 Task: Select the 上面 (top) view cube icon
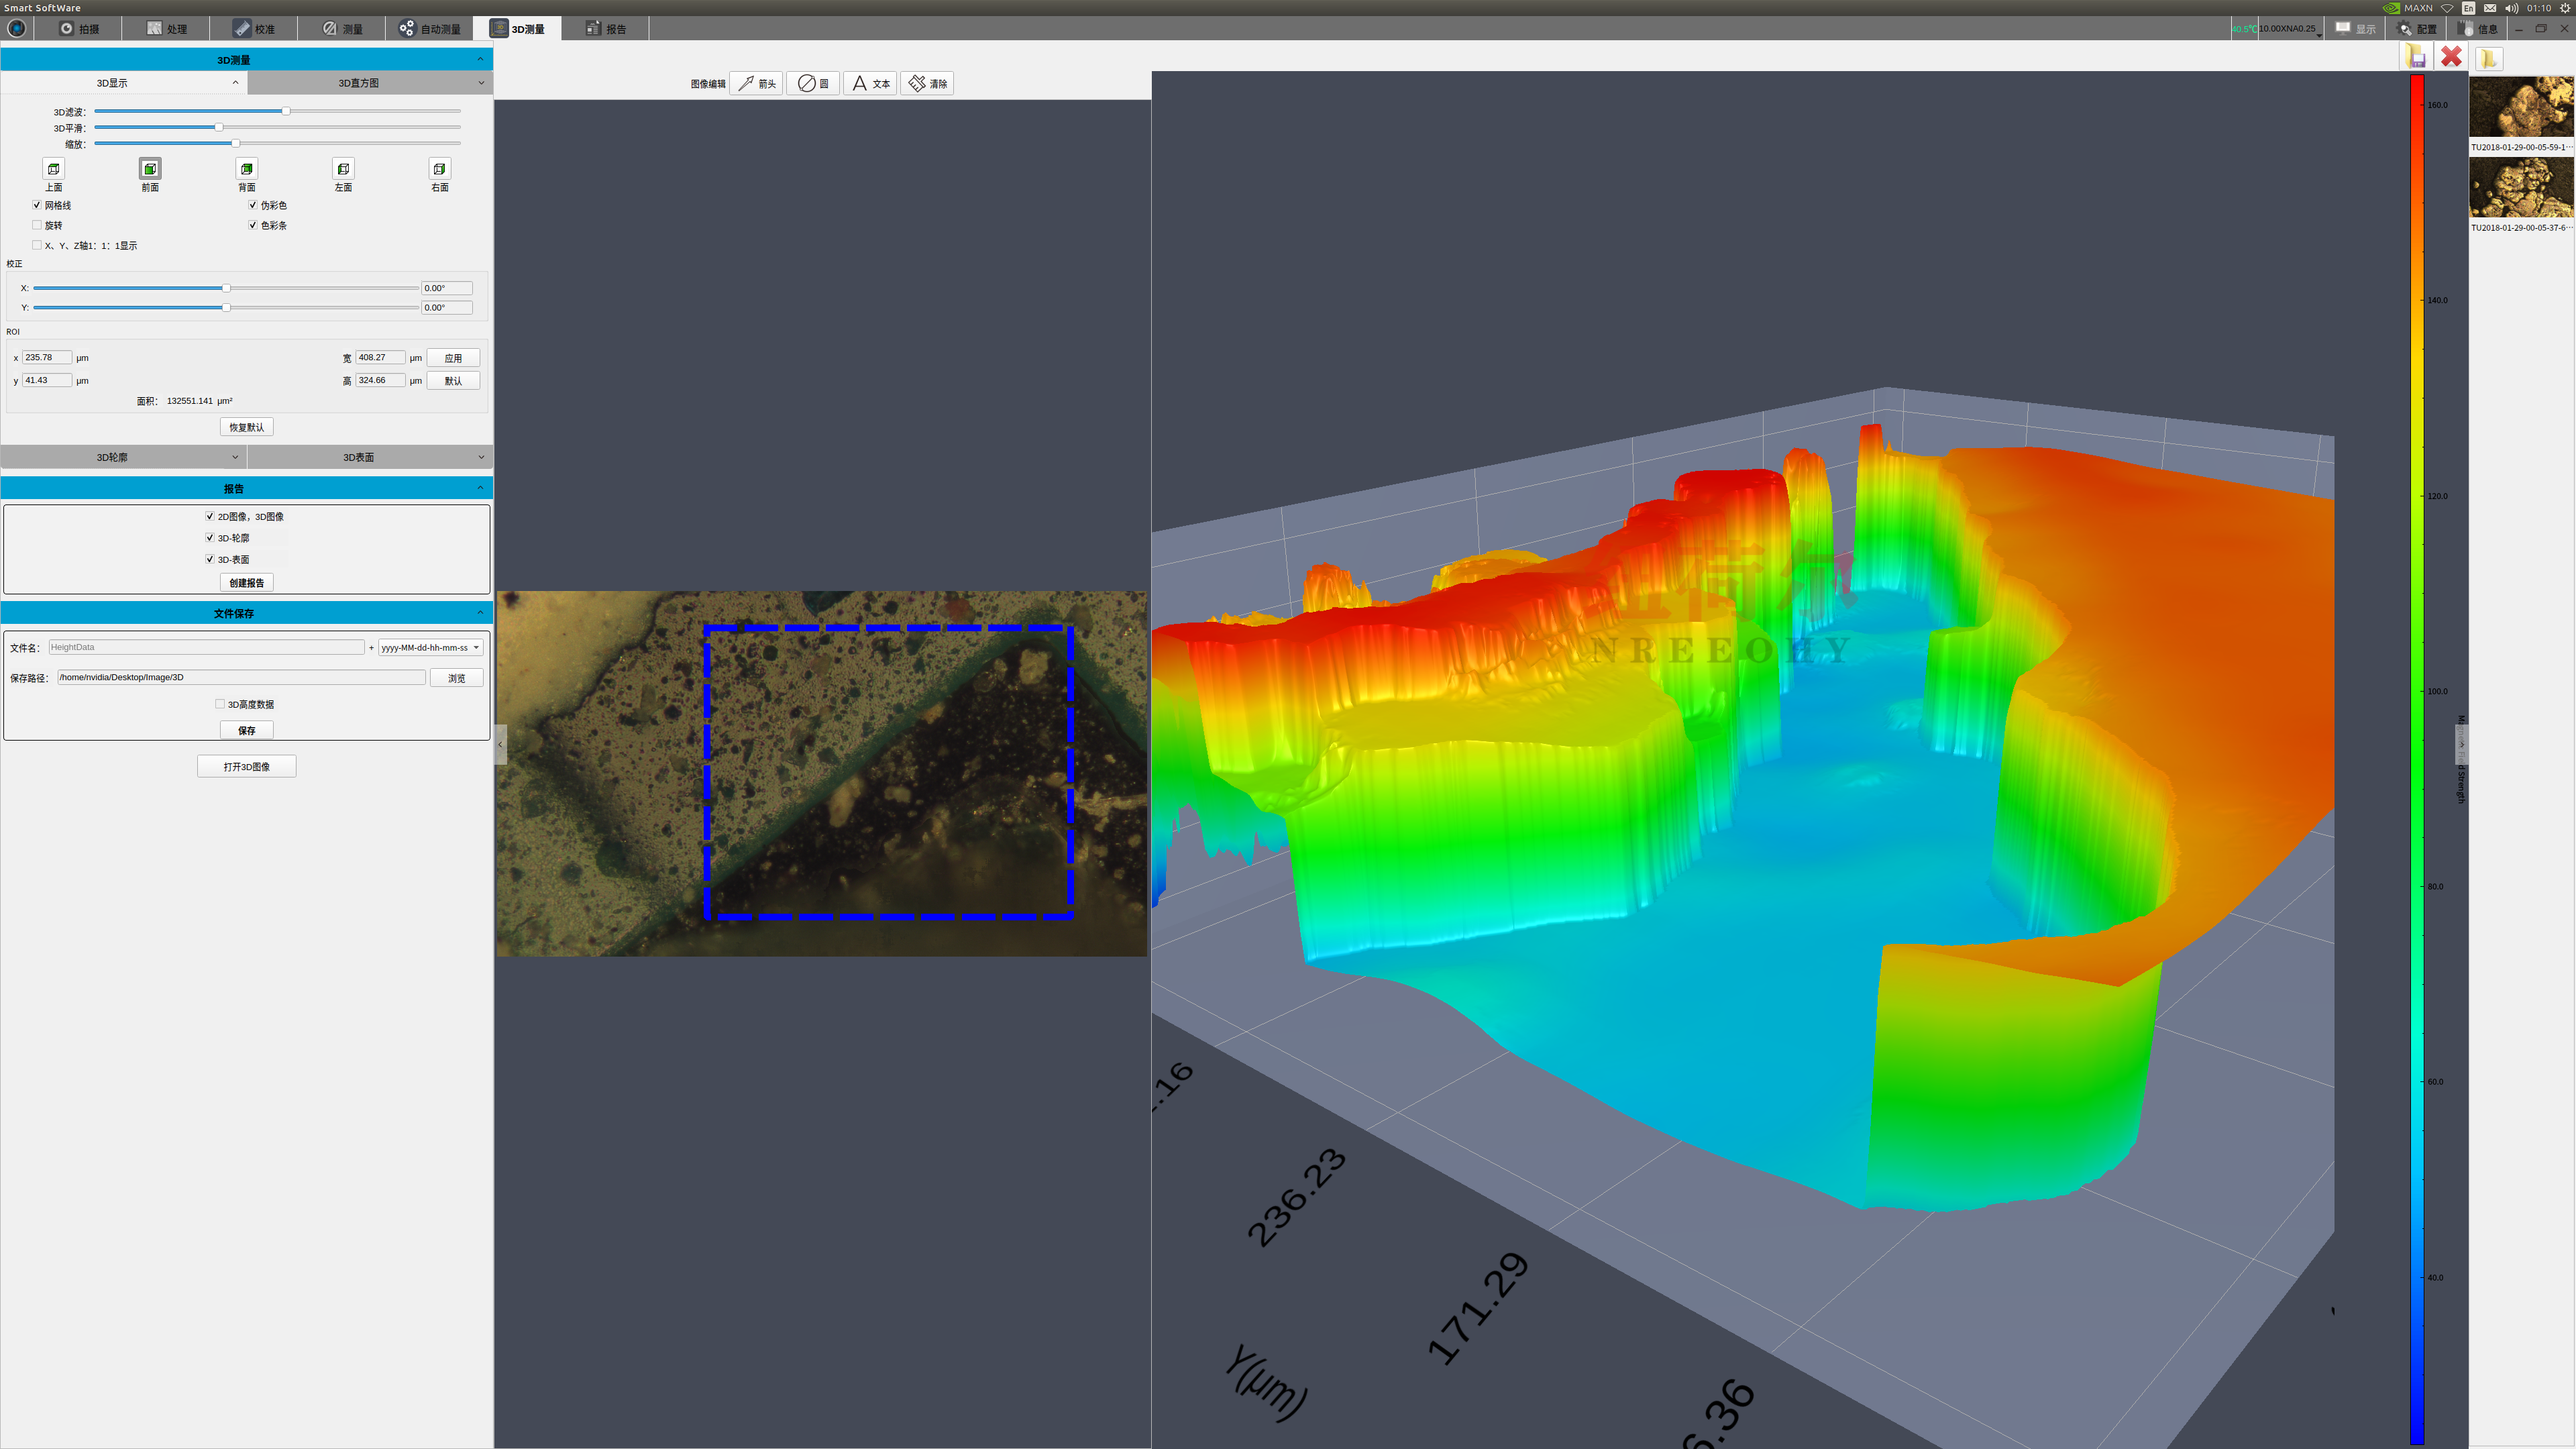pos(54,169)
